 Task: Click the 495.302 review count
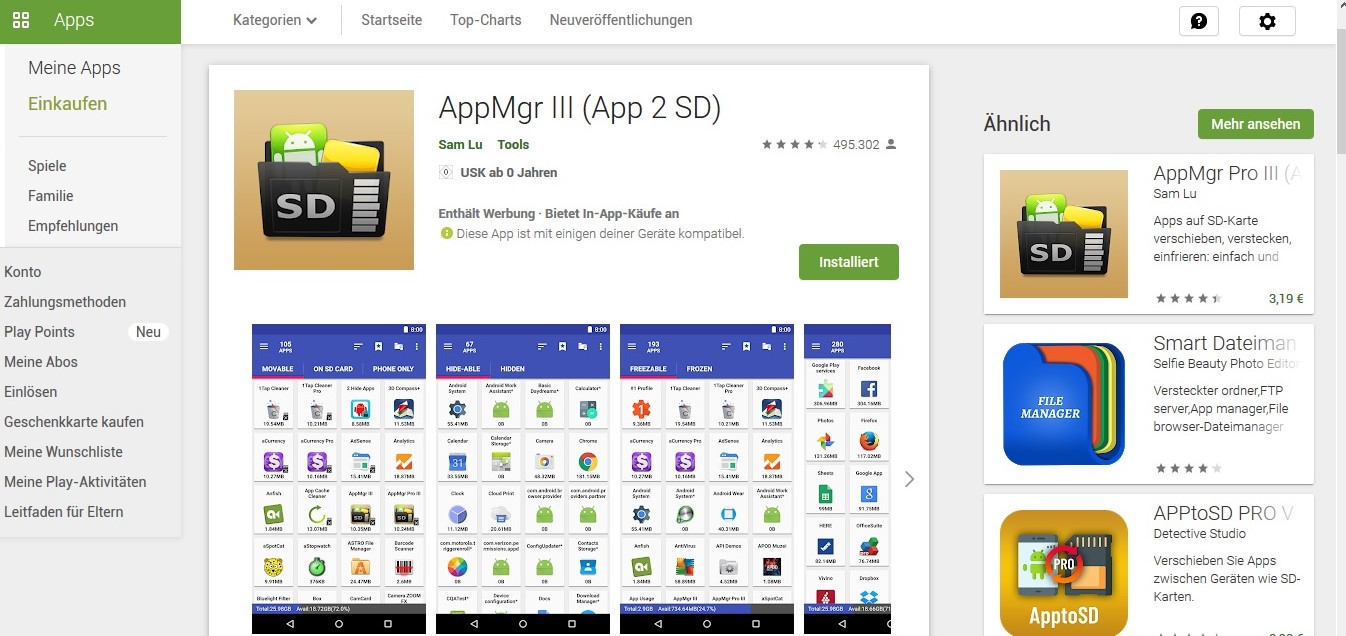click(x=856, y=145)
